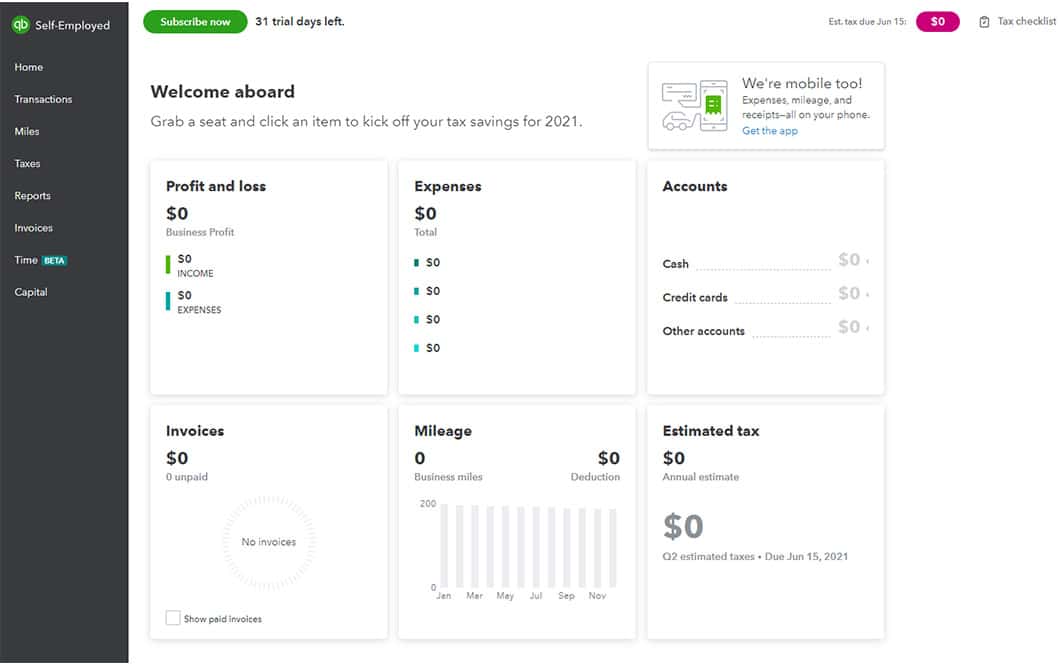Image resolution: width=1060 pixels, height=664 pixels.
Task: Click the green INCOME color bar
Action: (168, 264)
